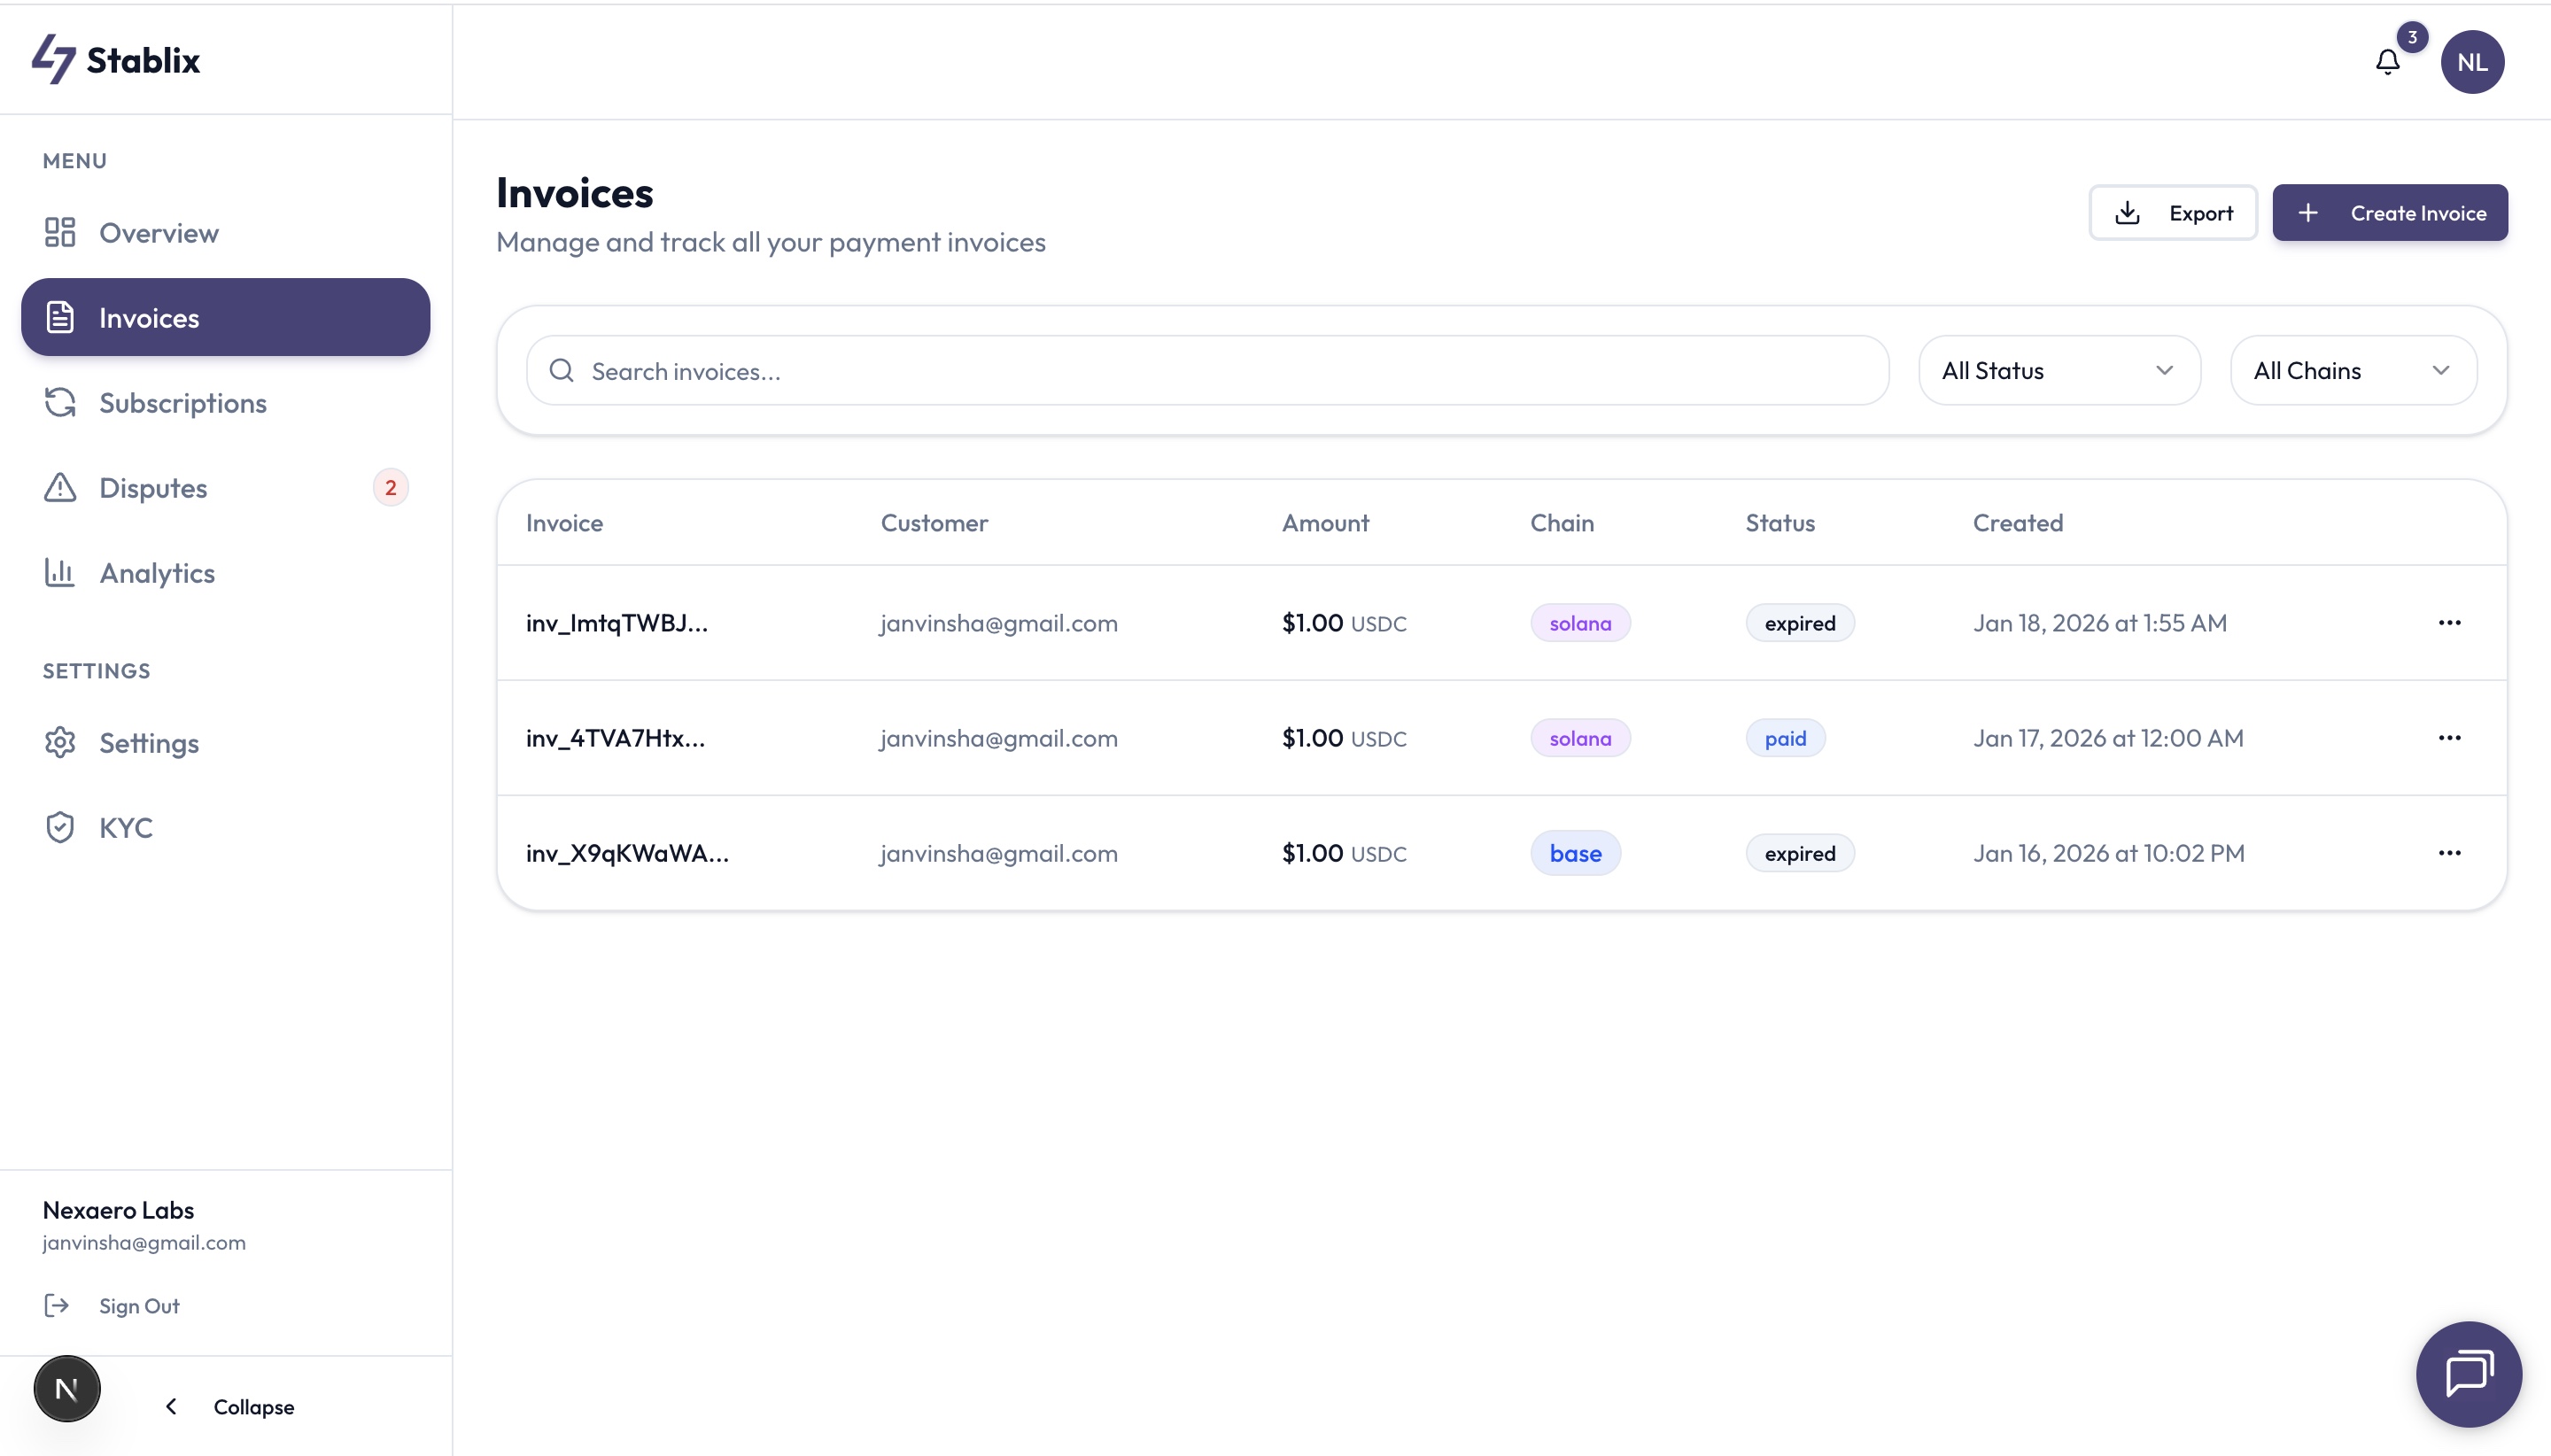Collapse the sidebar
The height and width of the screenshot is (1456, 2551).
pos(230,1406)
